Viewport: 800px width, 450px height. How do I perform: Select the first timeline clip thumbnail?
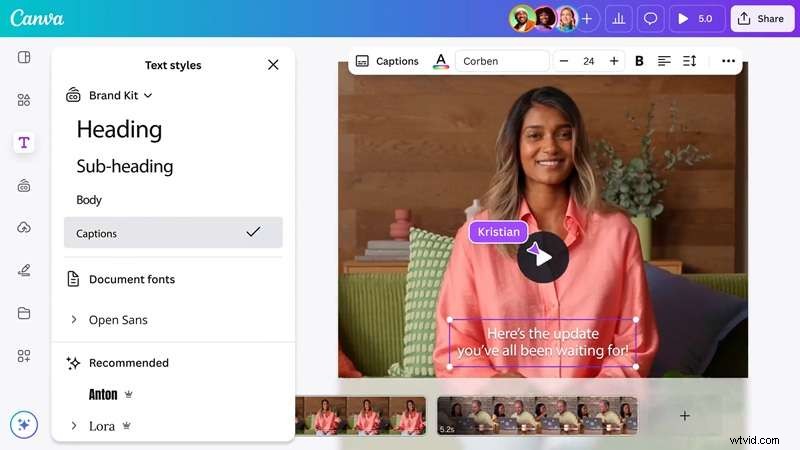click(360, 416)
